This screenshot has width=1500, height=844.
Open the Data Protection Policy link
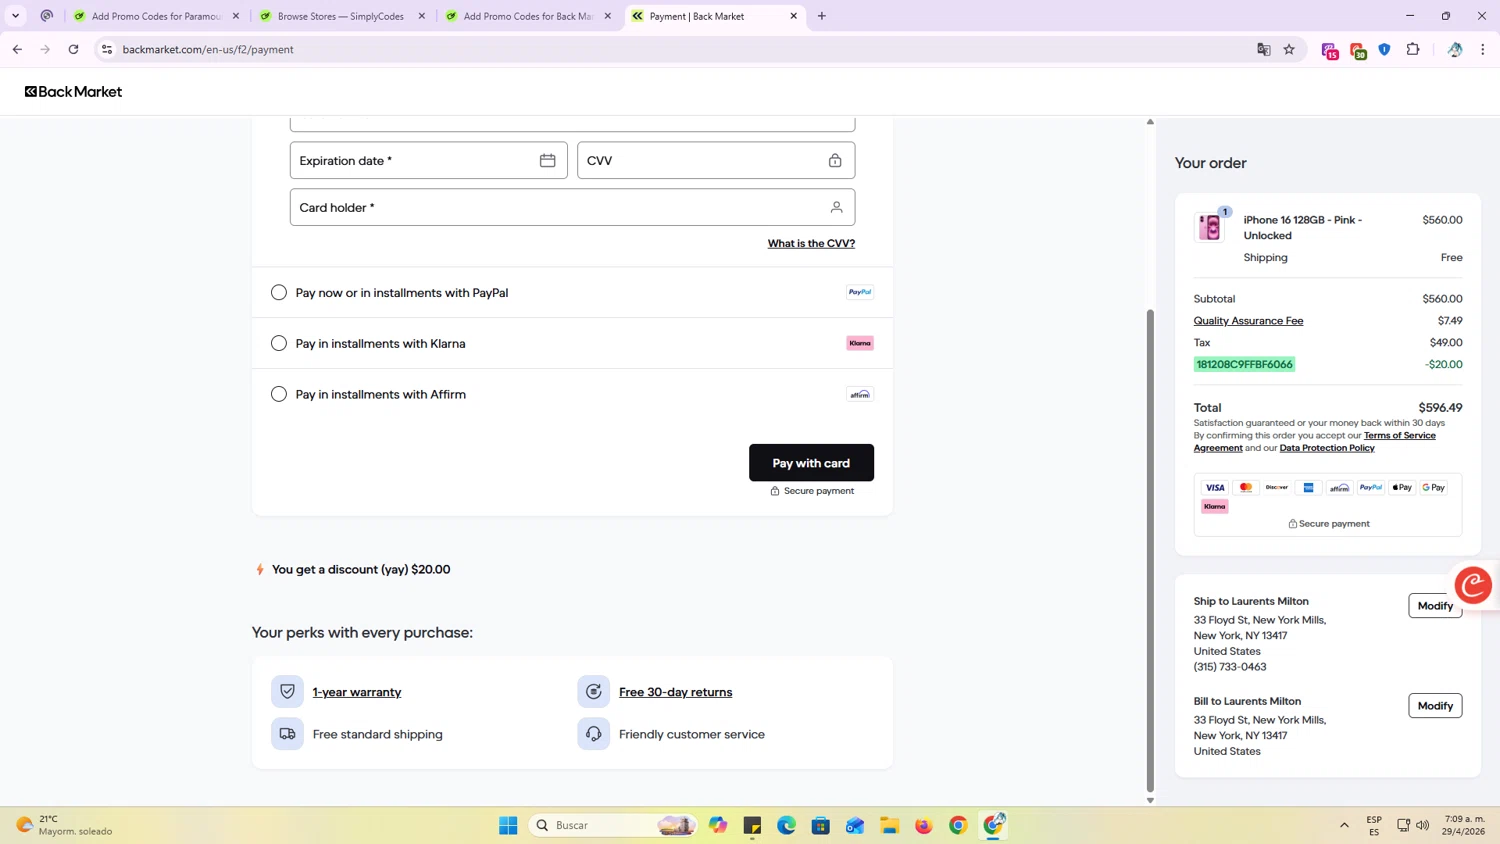click(1327, 448)
